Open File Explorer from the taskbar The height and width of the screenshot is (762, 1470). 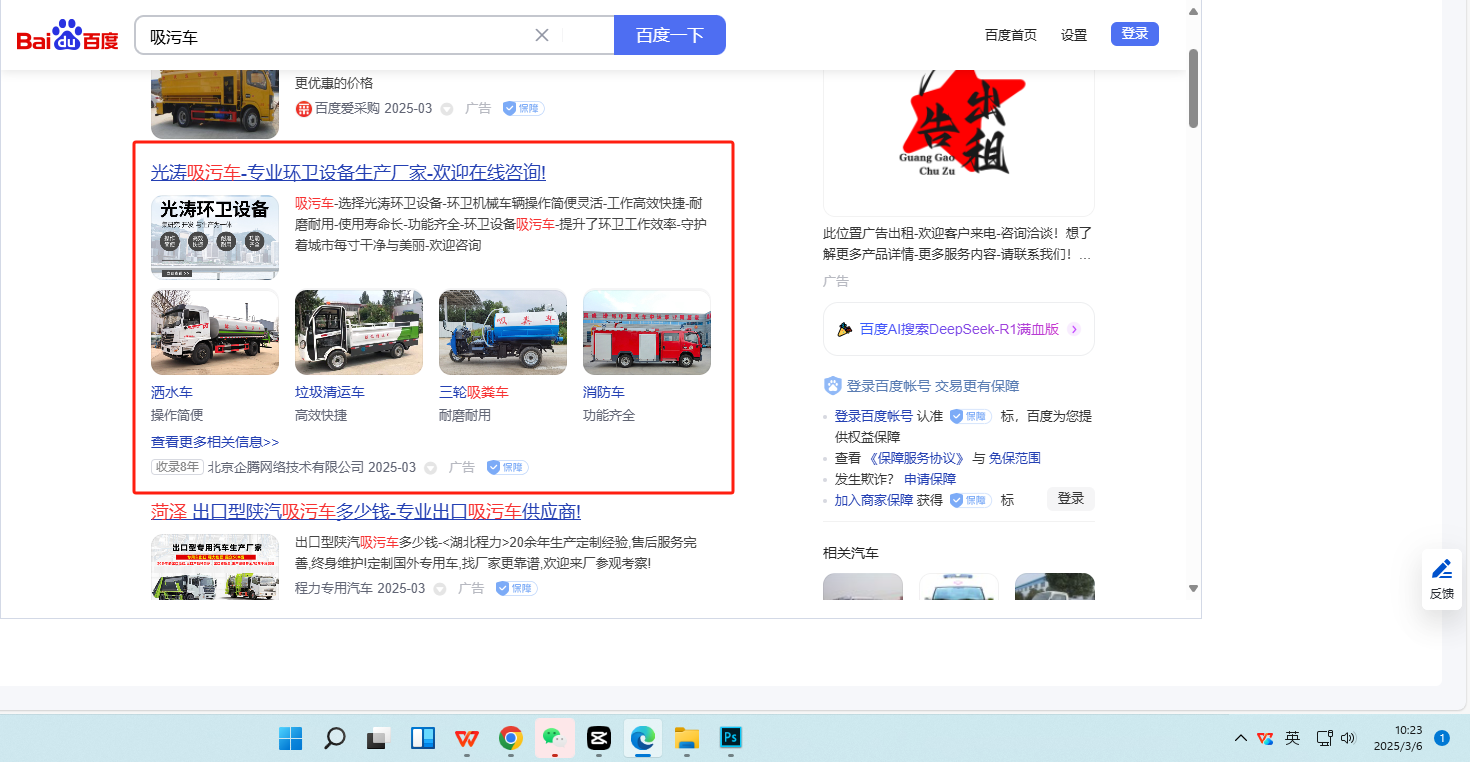coord(686,739)
